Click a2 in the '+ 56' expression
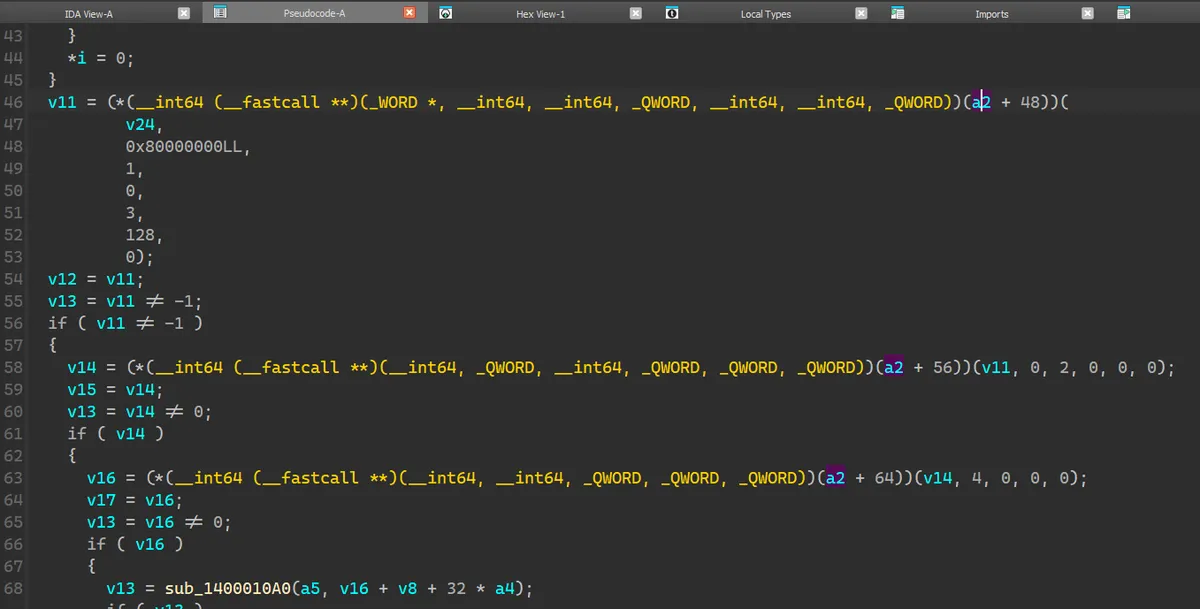This screenshot has width=1200, height=609. pyautogui.click(x=893, y=368)
